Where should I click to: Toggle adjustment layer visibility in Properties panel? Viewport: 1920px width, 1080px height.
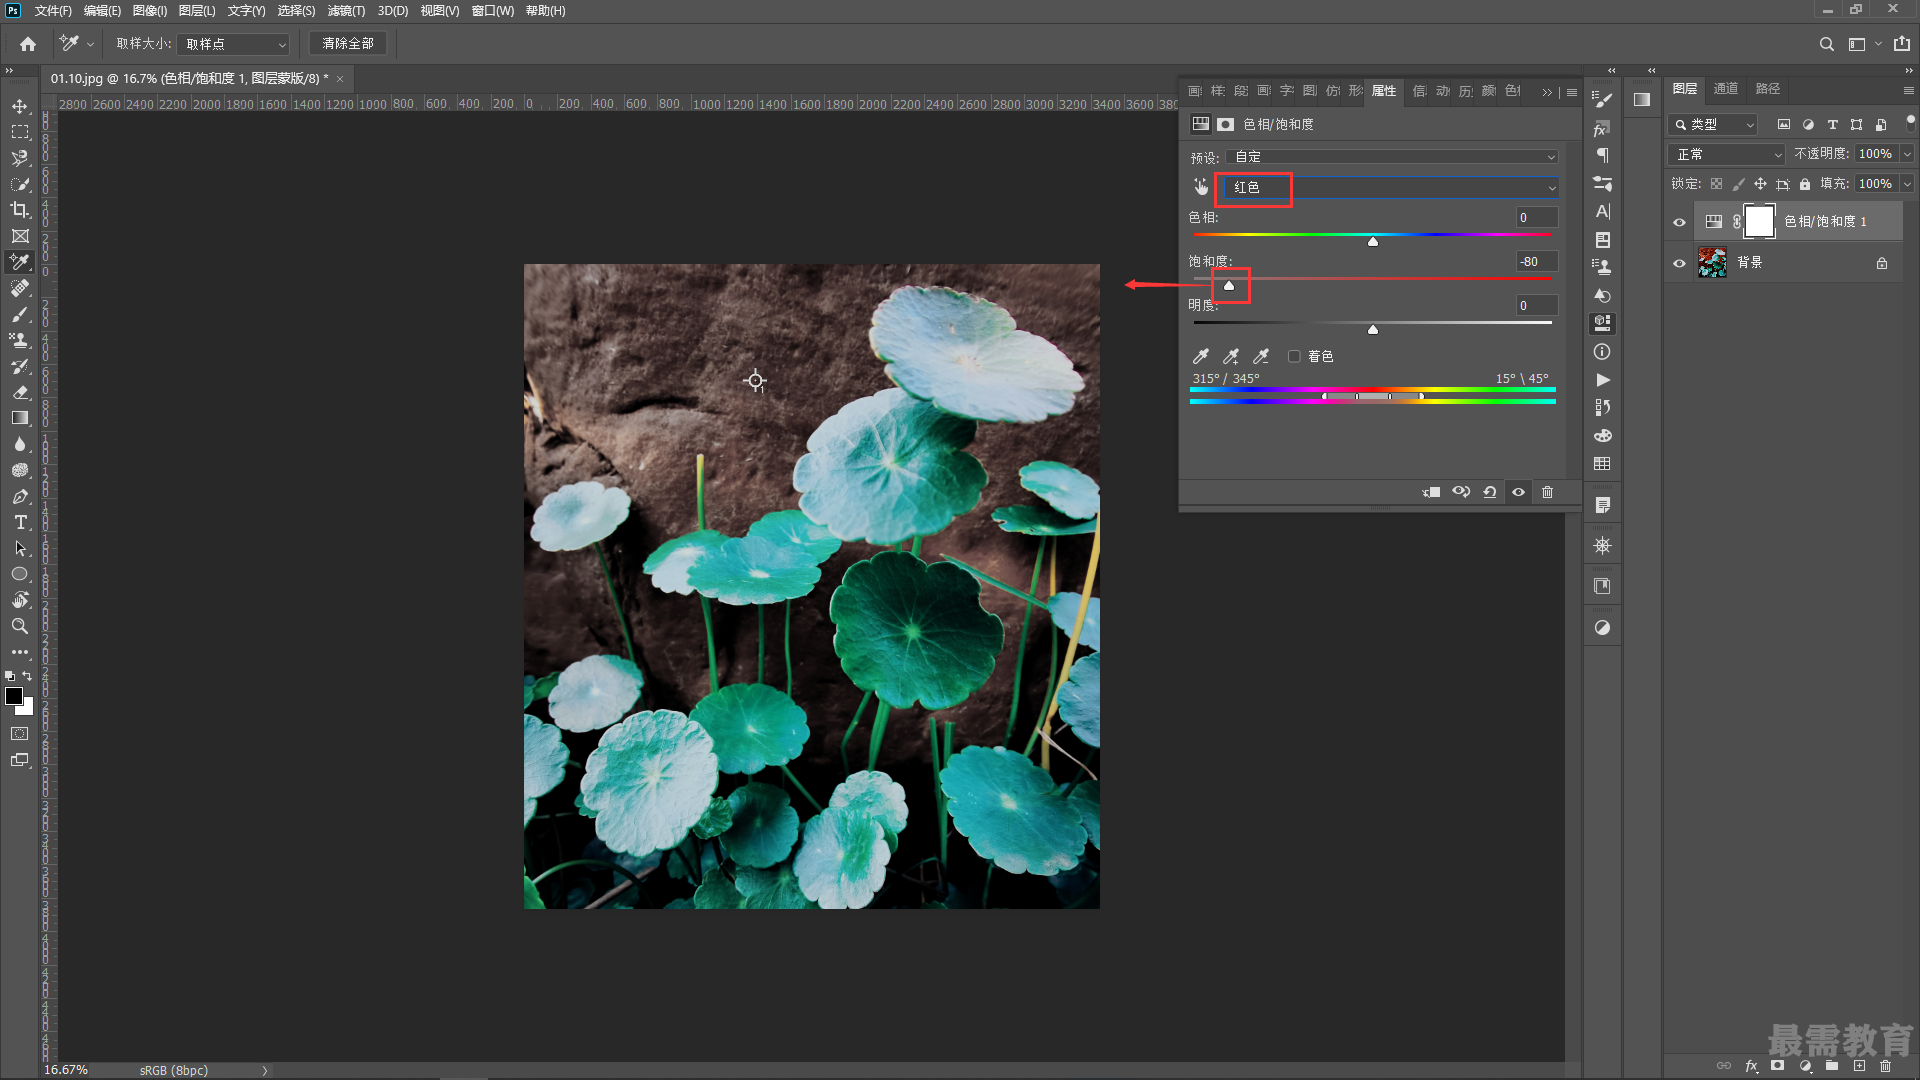pos(1519,492)
